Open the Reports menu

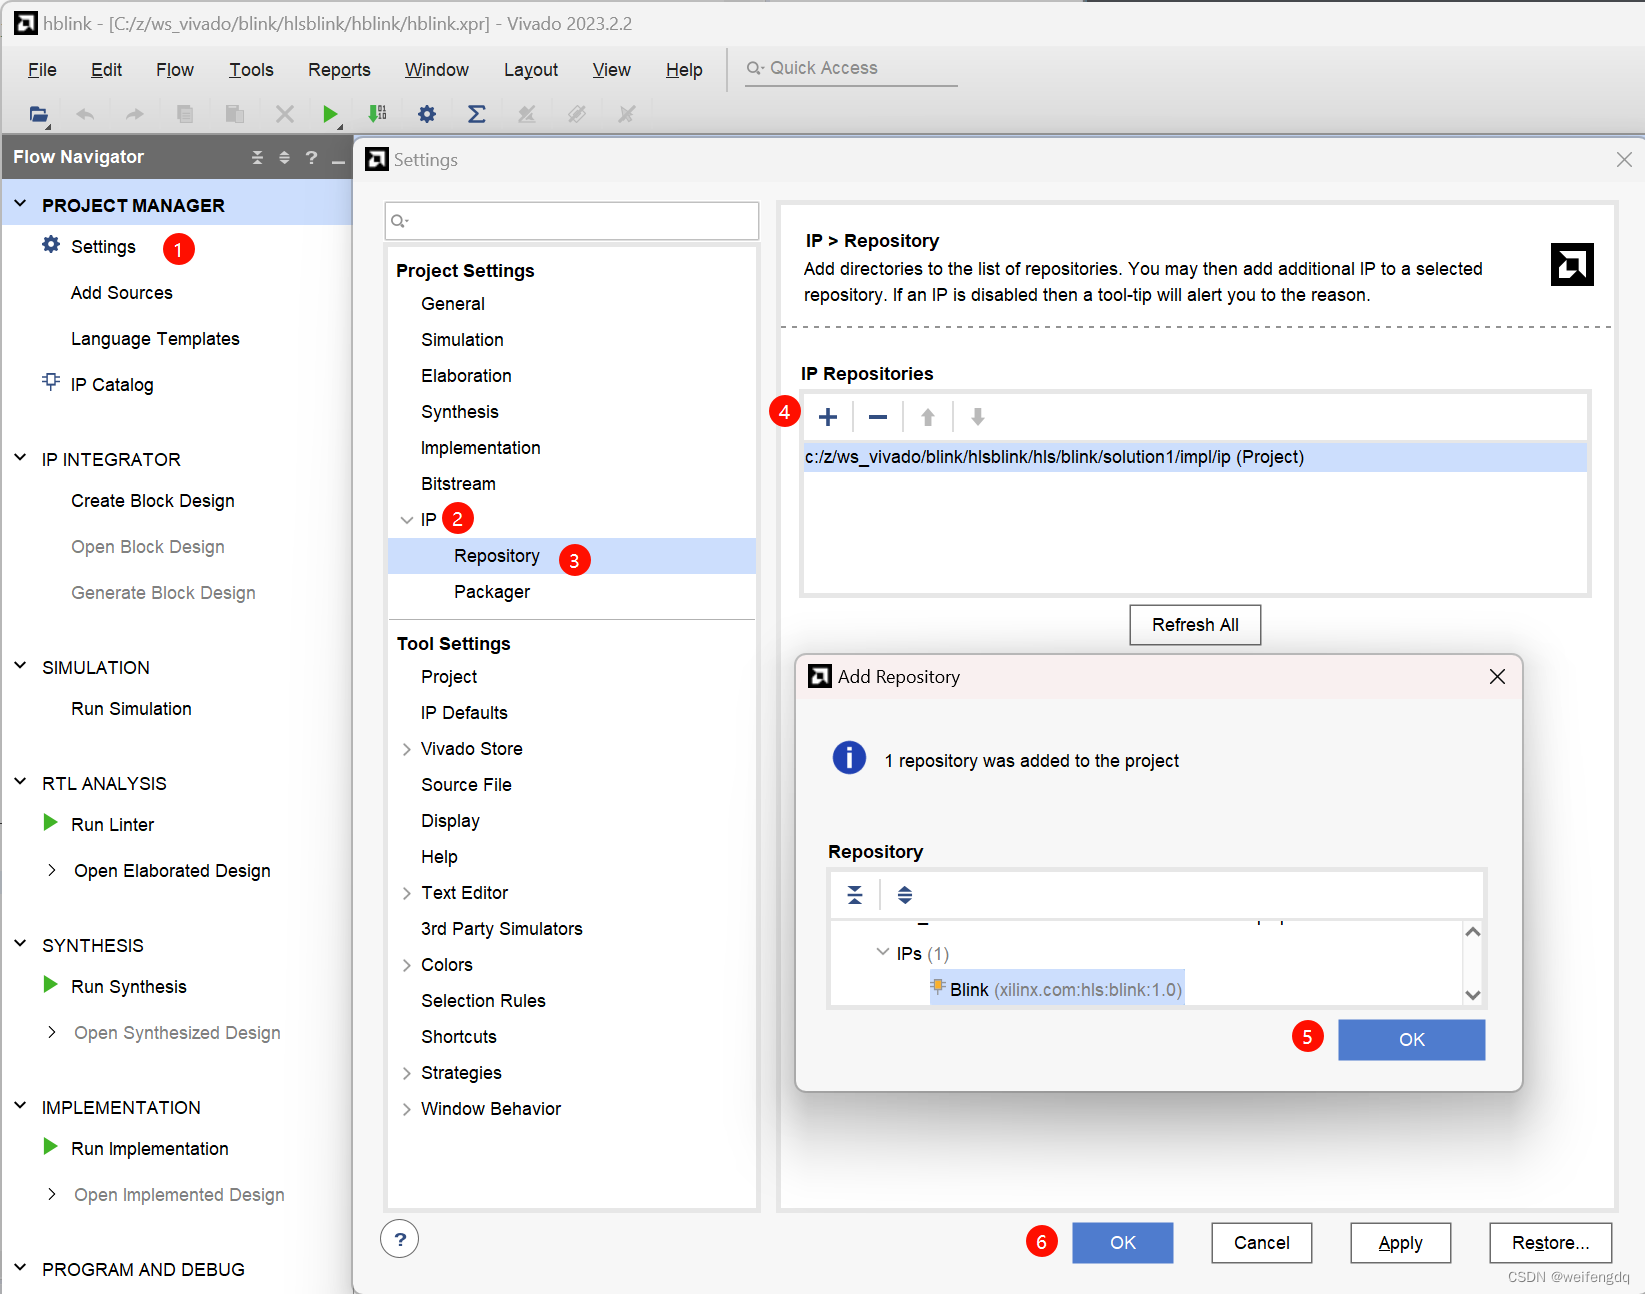pyautogui.click(x=339, y=70)
